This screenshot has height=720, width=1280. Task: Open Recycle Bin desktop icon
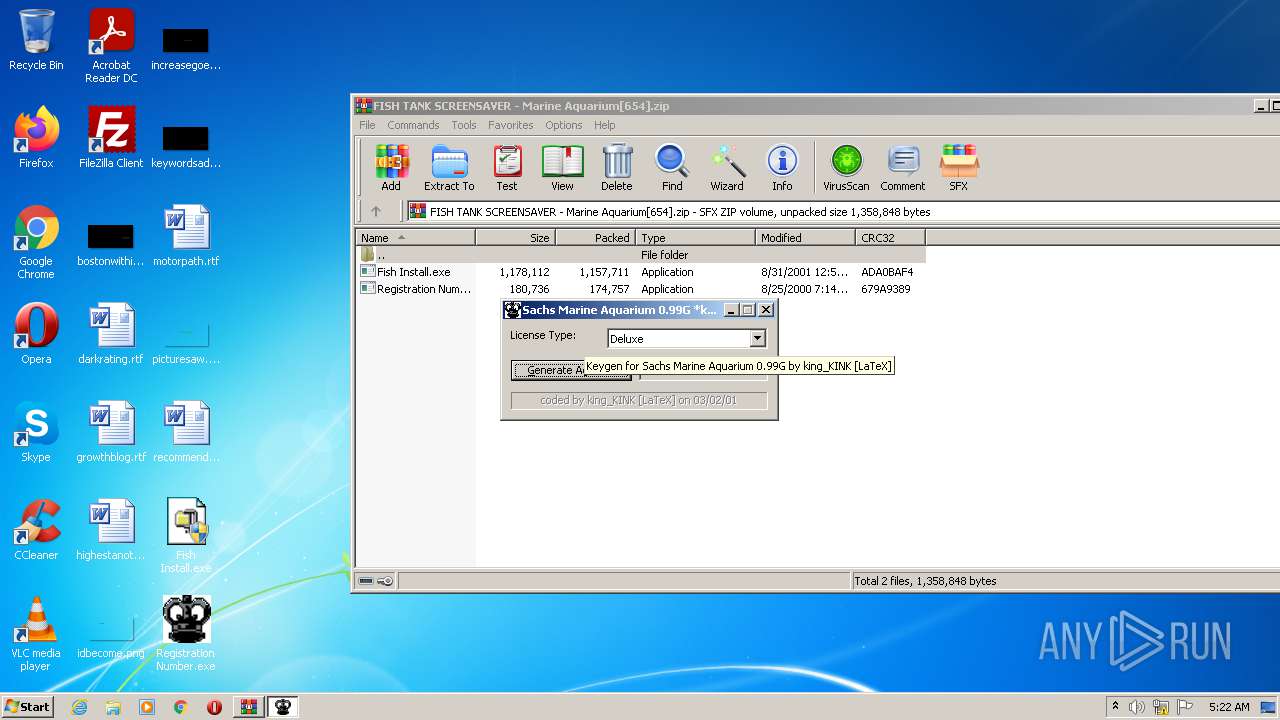click(x=36, y=41)
